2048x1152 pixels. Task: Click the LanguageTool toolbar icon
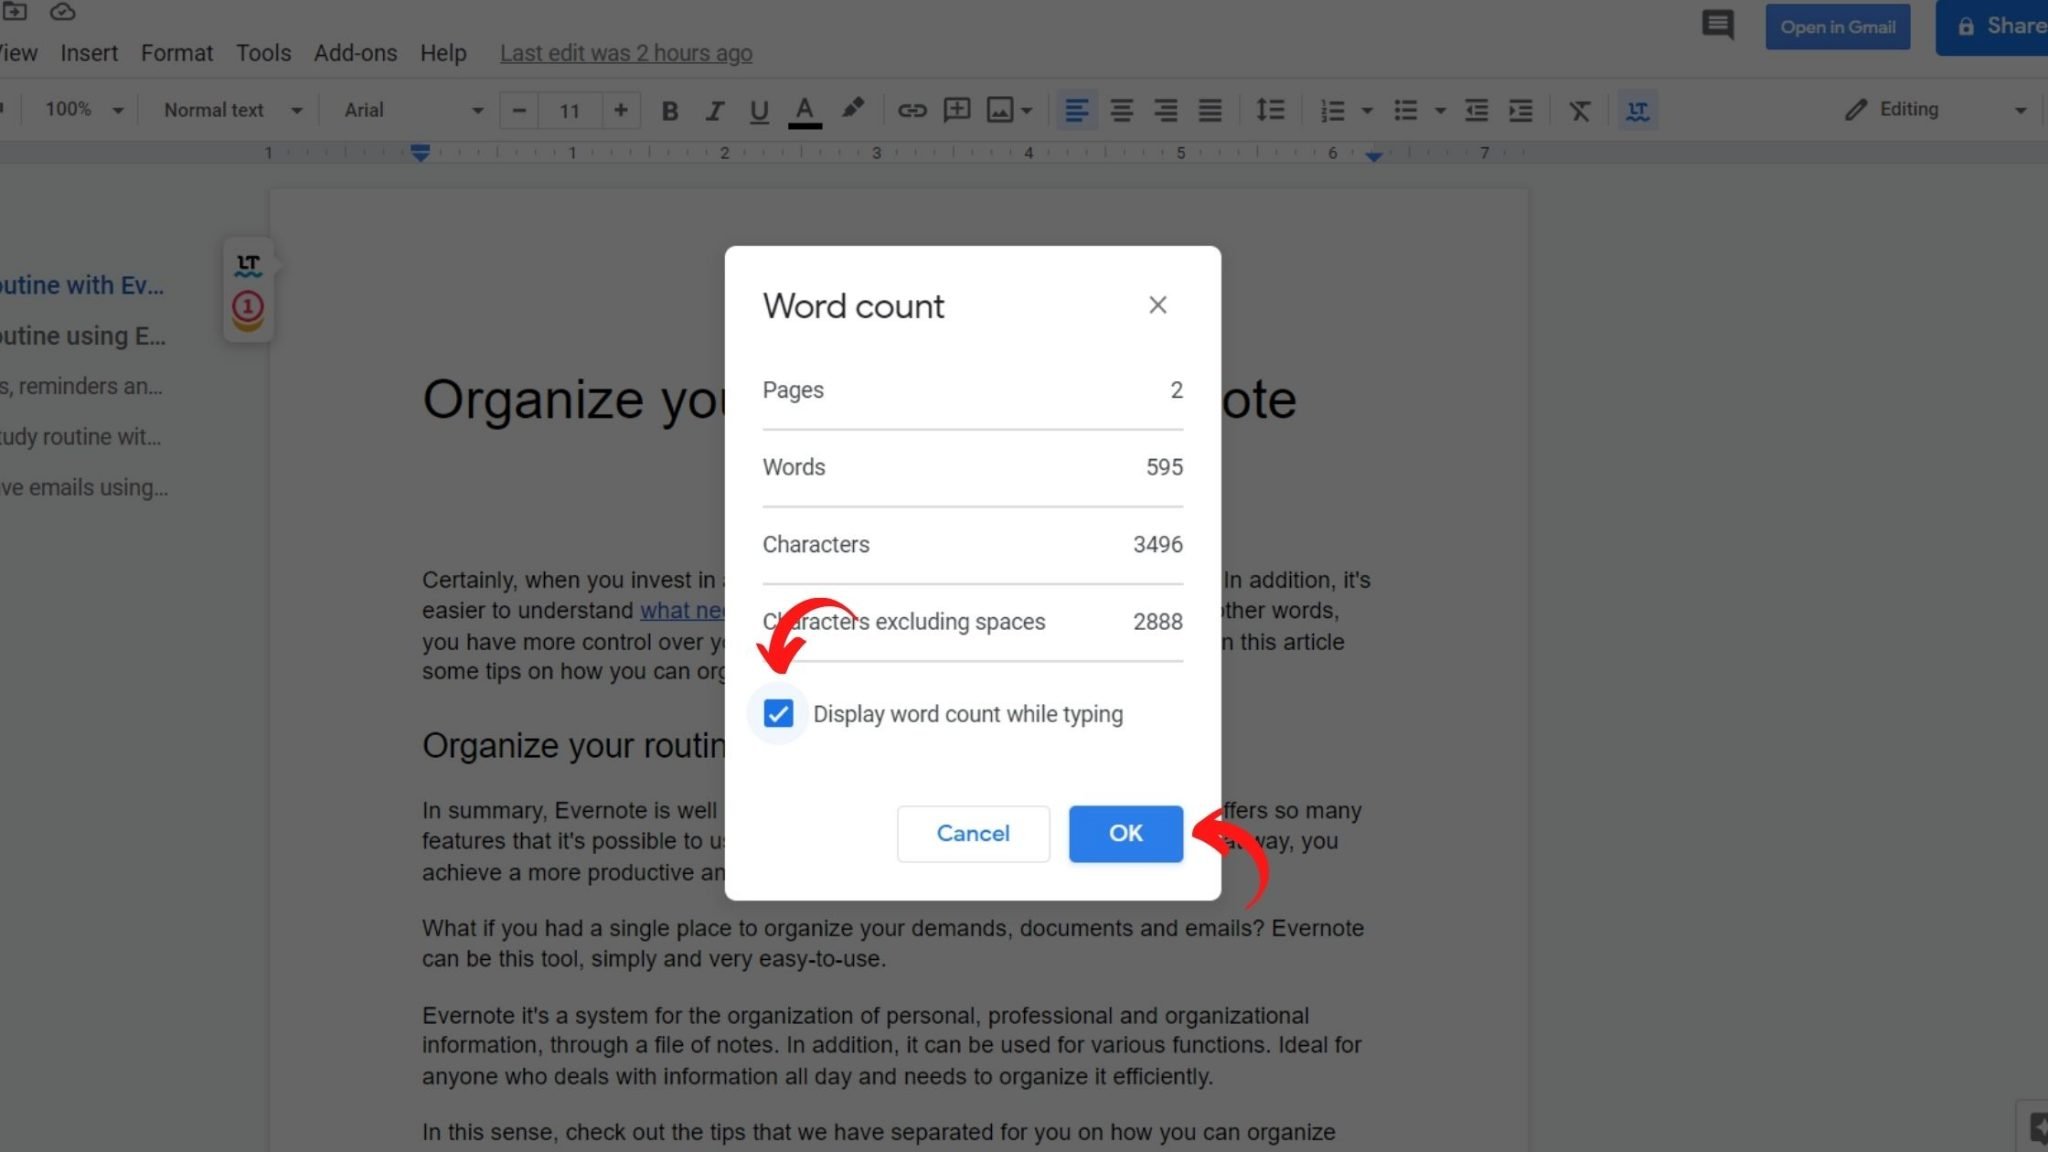[1638, 111]
